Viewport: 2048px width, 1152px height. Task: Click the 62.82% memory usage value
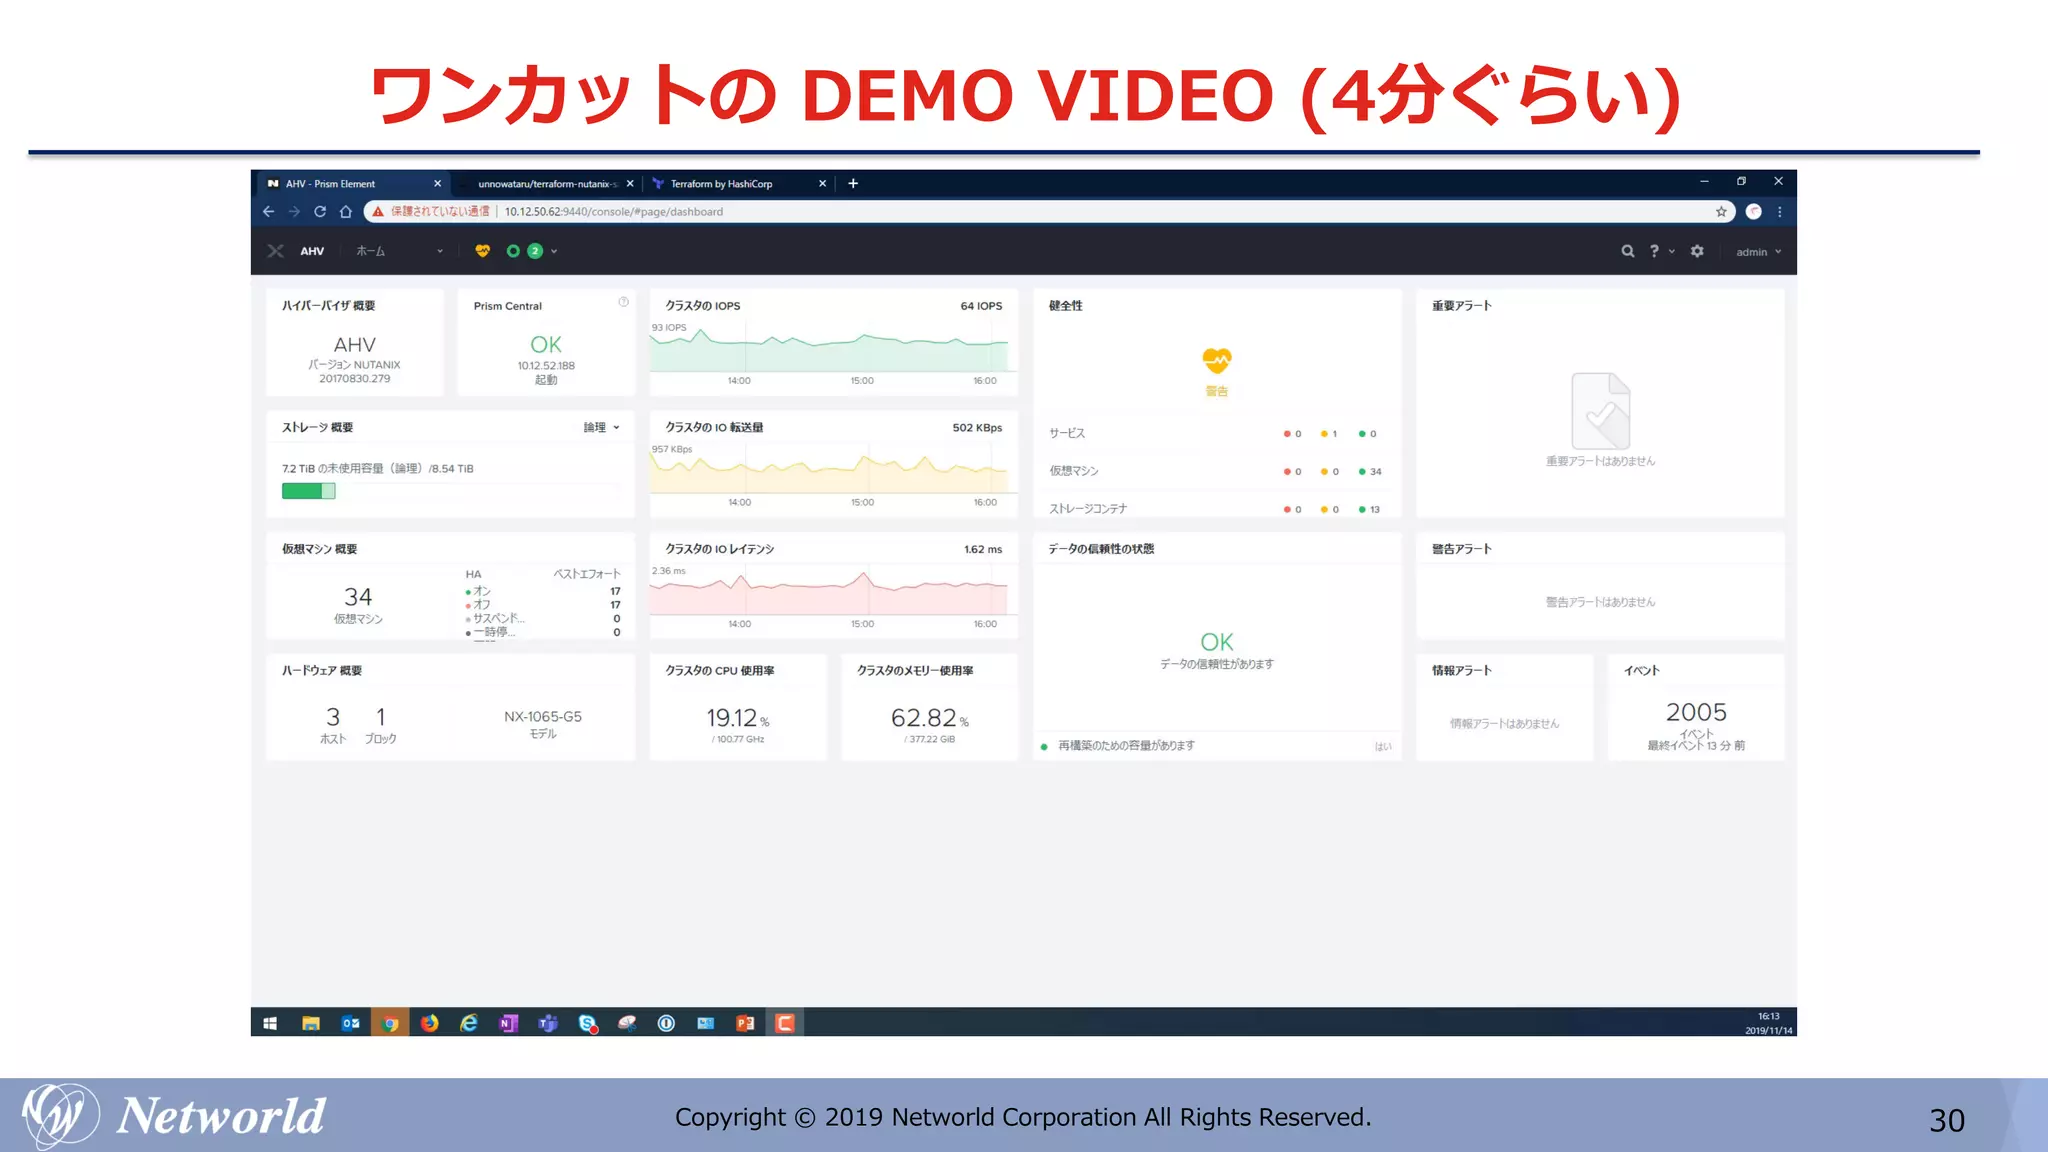coord(930,718)
